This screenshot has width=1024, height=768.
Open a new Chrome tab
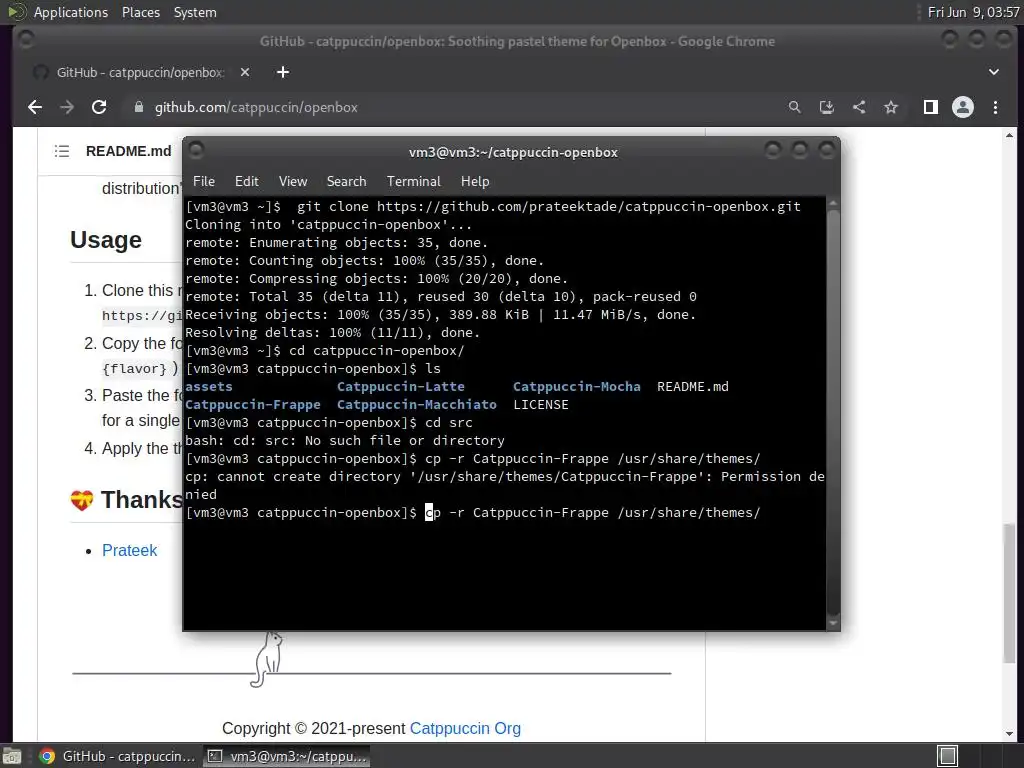[x=283, y=72]
